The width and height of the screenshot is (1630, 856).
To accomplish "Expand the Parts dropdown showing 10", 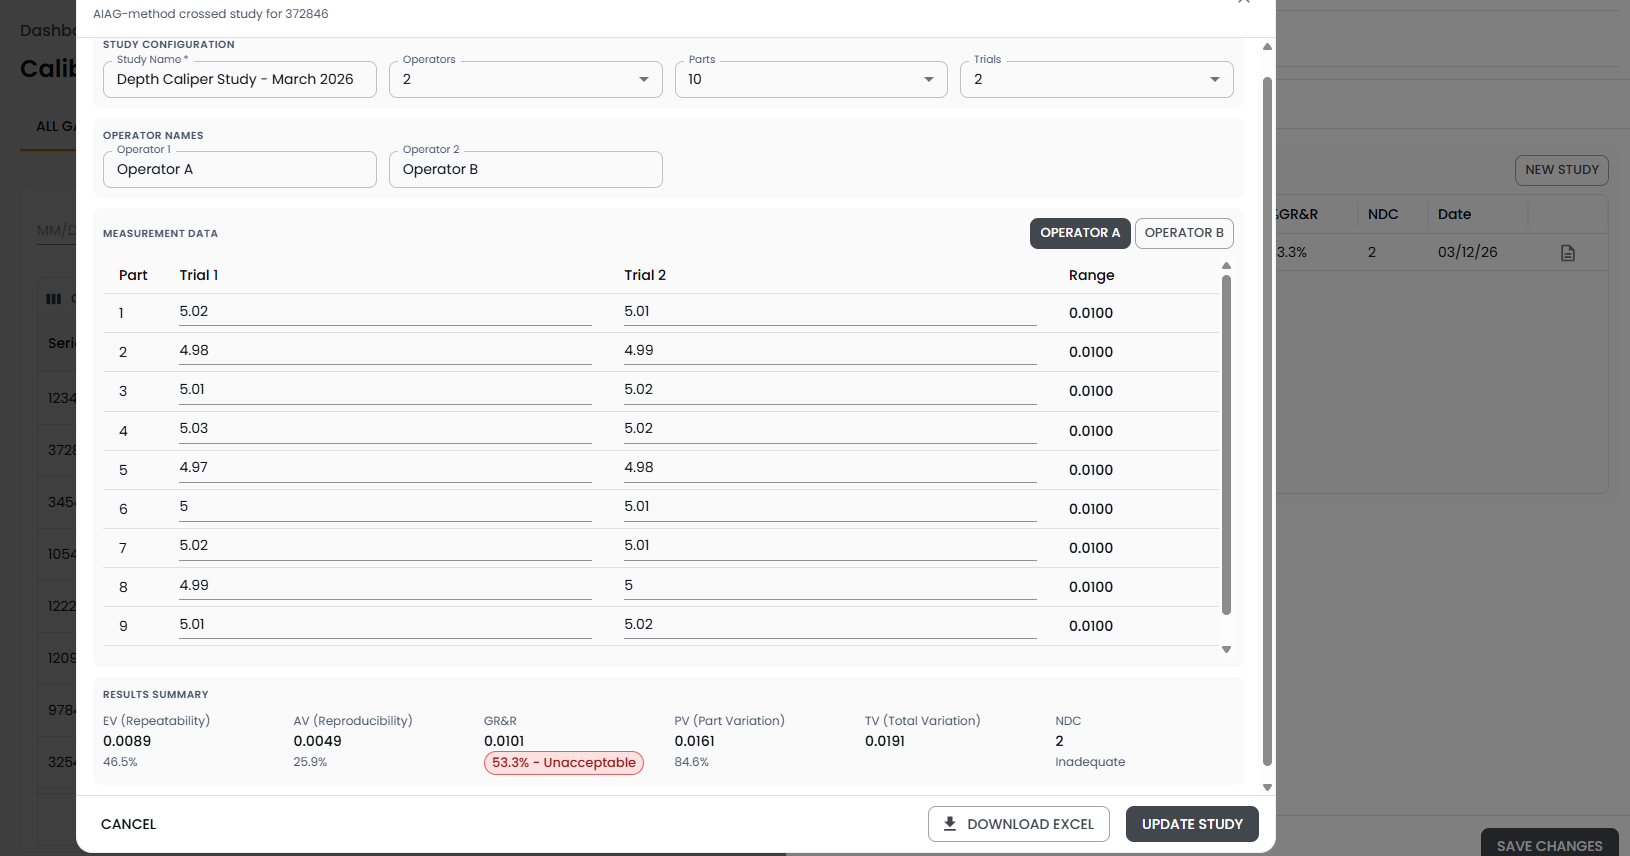I will pos(810,80).
